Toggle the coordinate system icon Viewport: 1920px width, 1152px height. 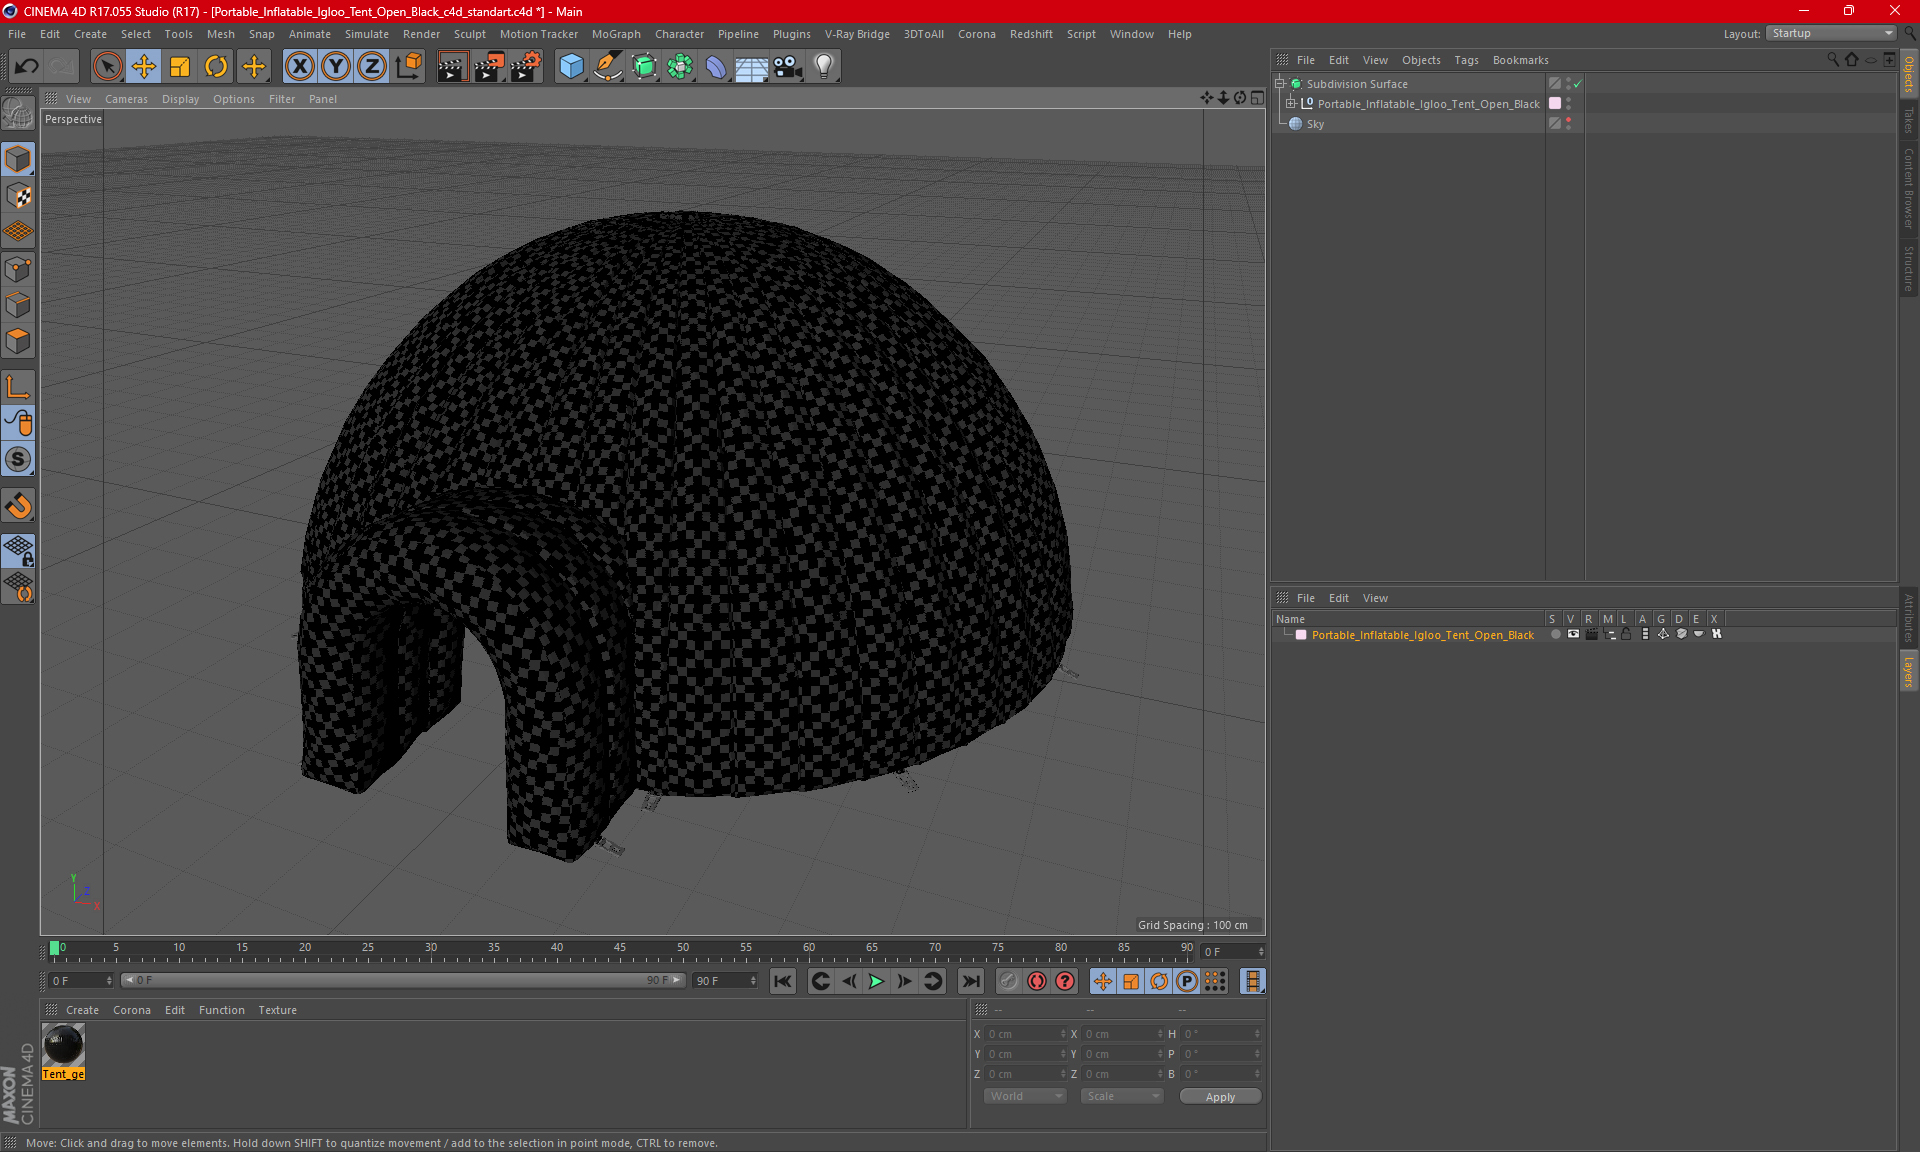408,67
